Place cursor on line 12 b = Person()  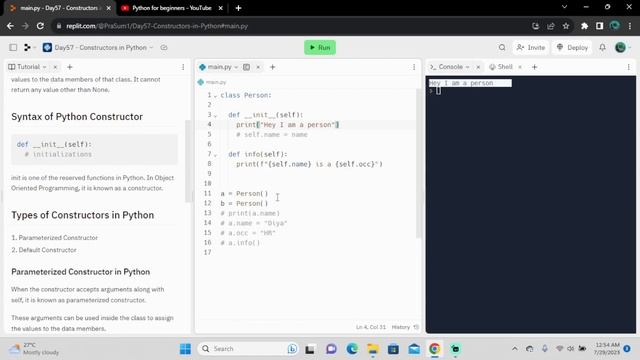click(244, 203)
